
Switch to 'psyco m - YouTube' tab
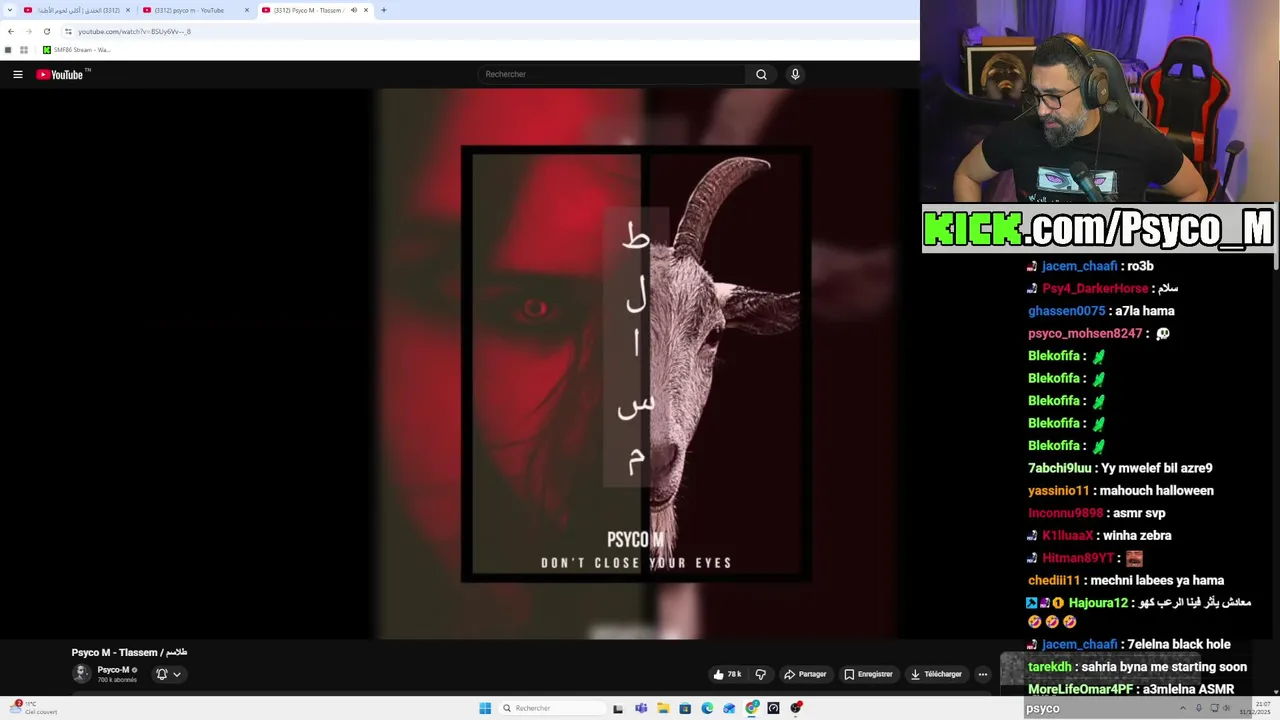click(x=195, y=10)
